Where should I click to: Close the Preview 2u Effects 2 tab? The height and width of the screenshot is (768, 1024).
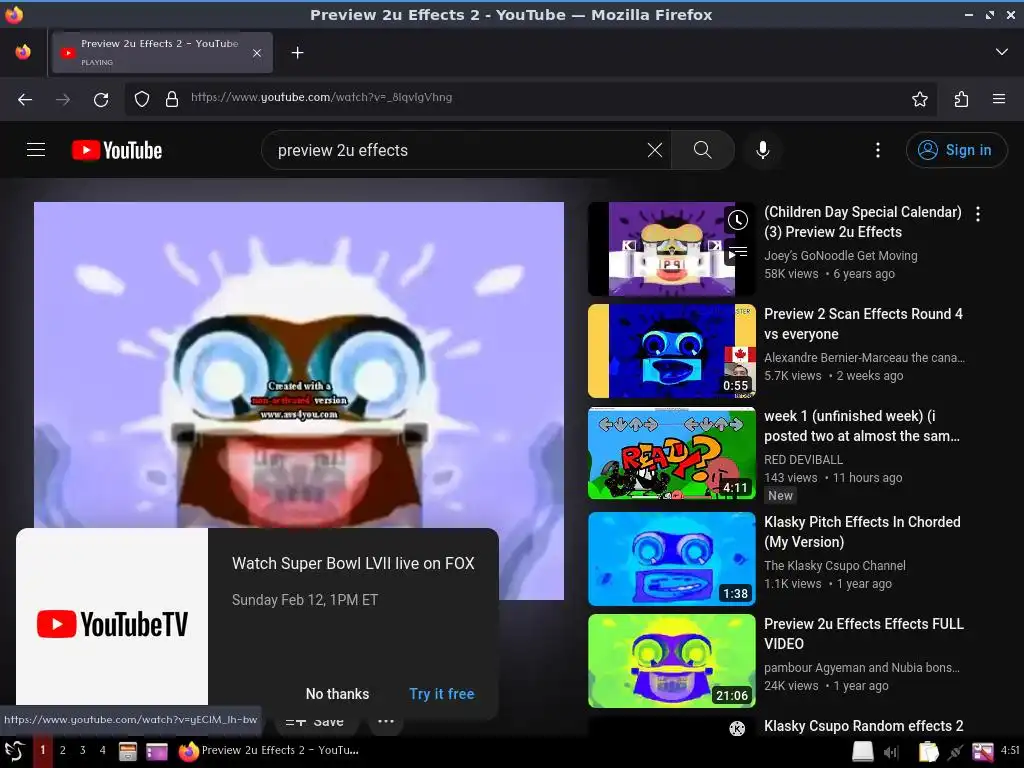tap(257, 53)
